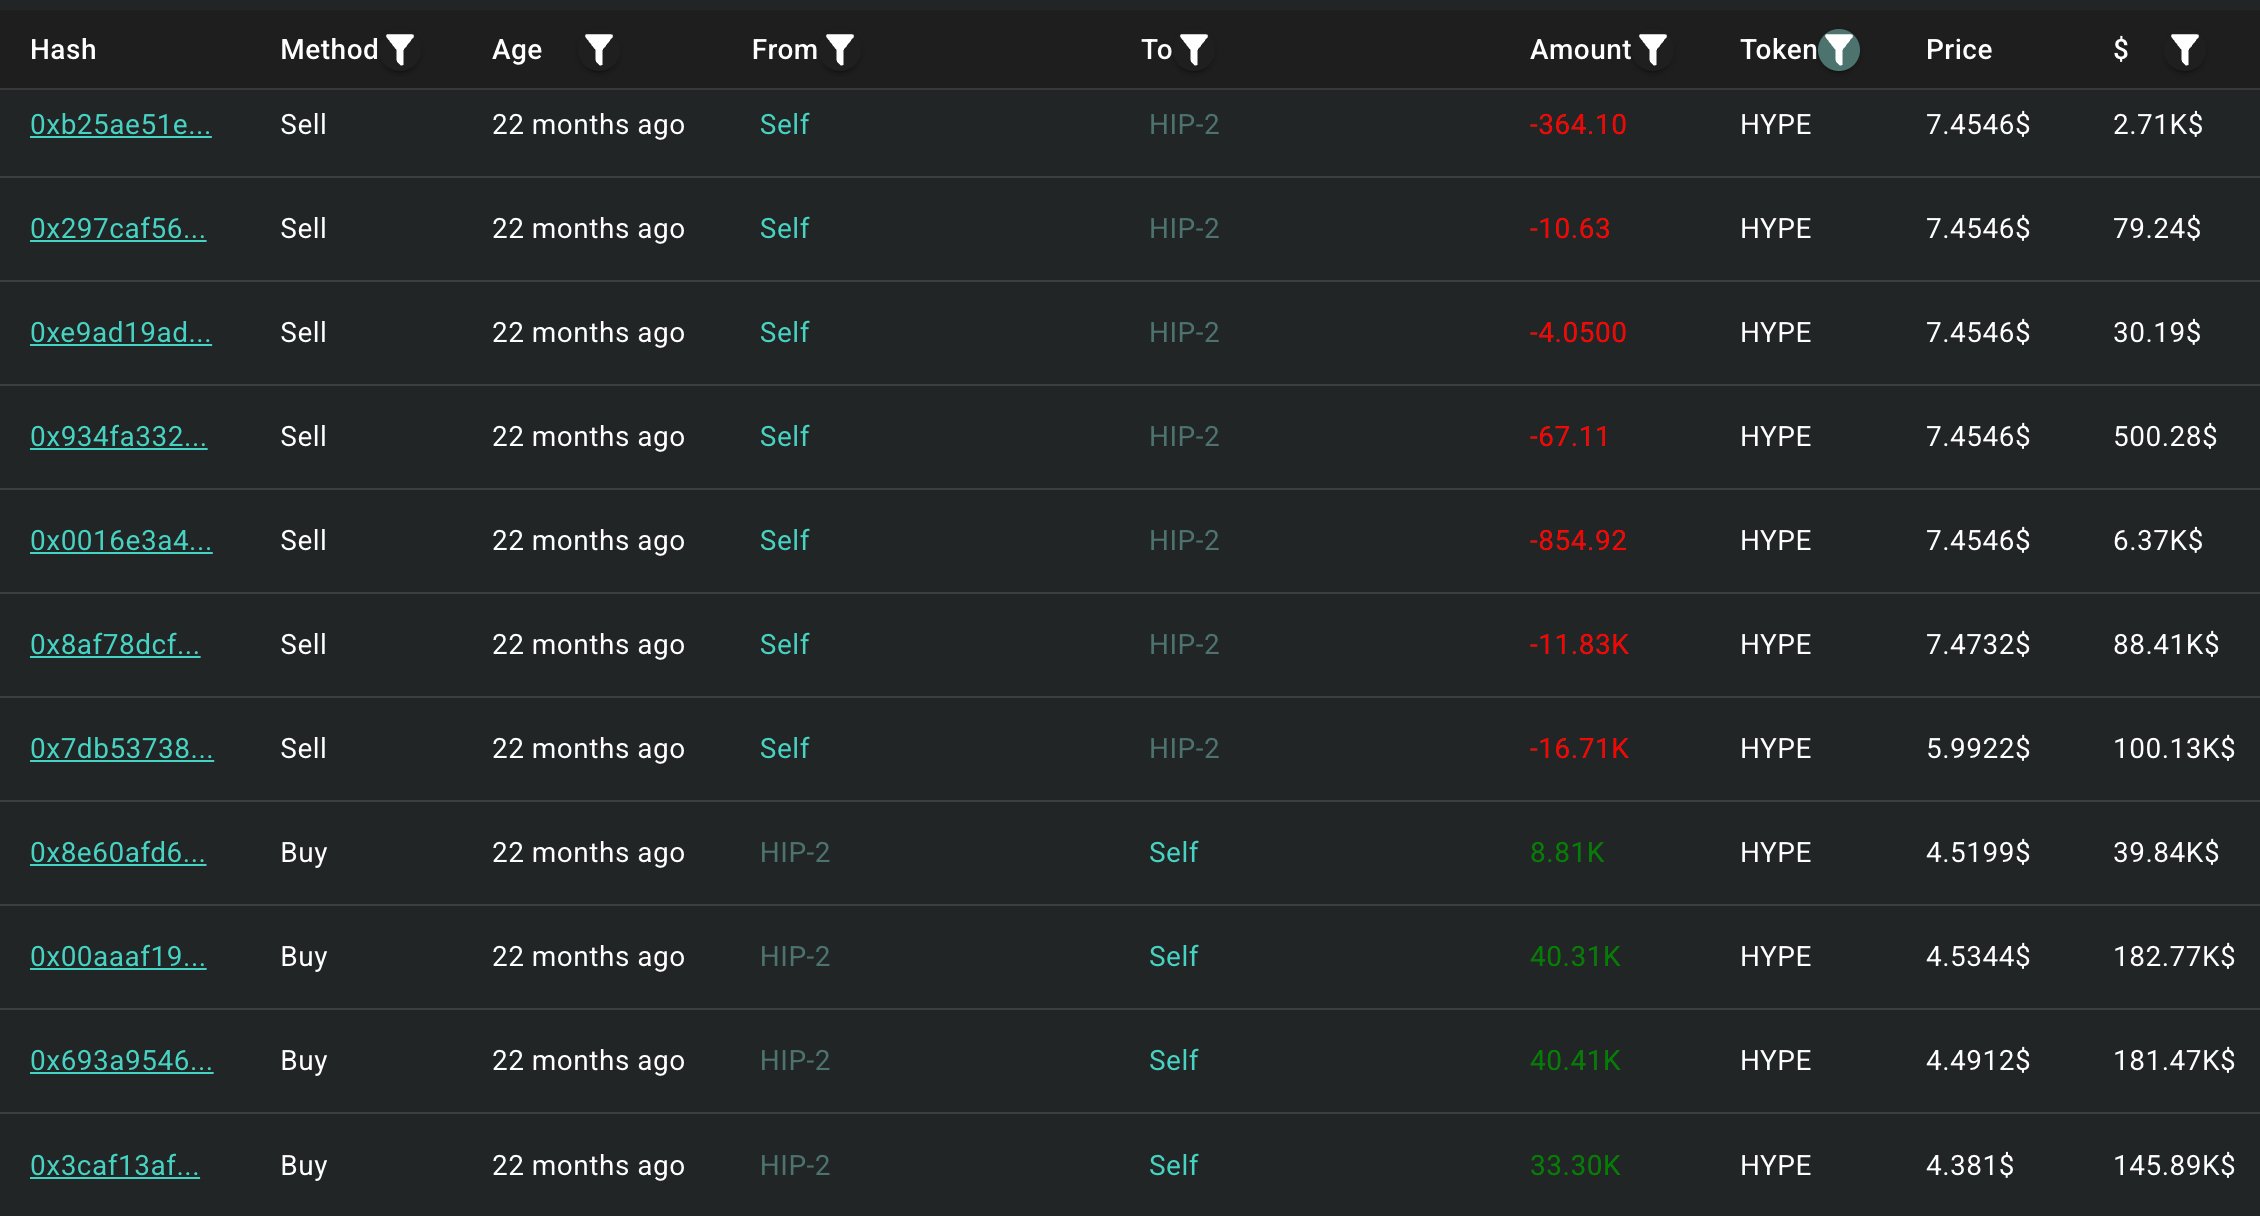
Task: Open the Age column filter
Action: 598,49
